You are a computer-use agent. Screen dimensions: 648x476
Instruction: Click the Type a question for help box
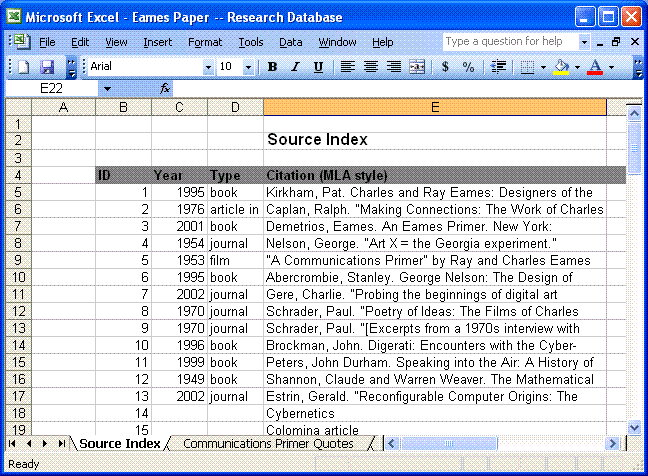point(511,42)
